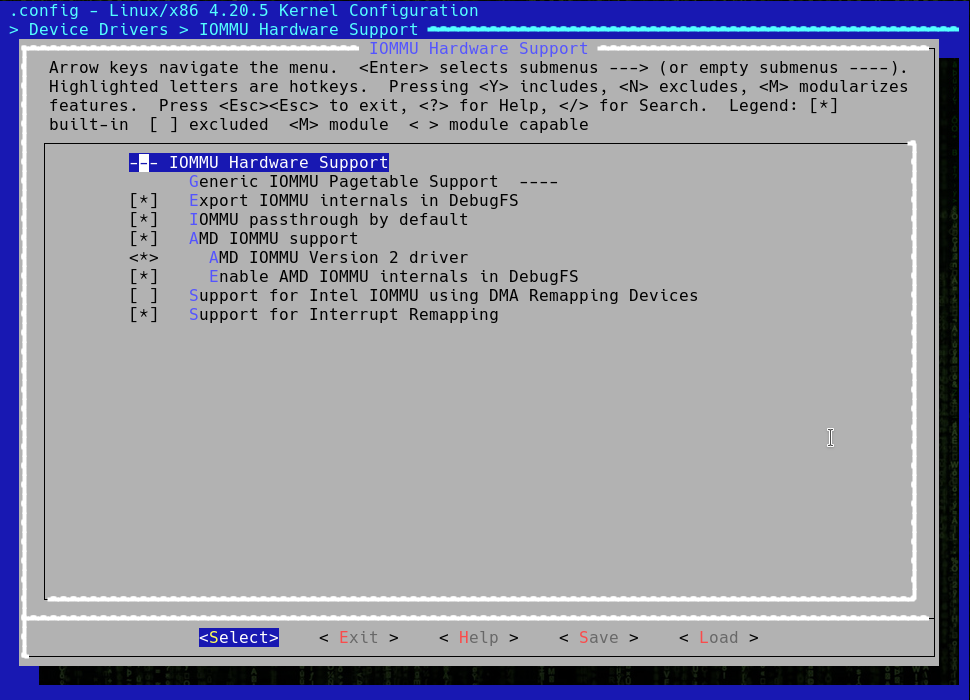Highlight the IOMMU Hardware Support heading entry
This screenshot has width=970, height=700.
257,162
